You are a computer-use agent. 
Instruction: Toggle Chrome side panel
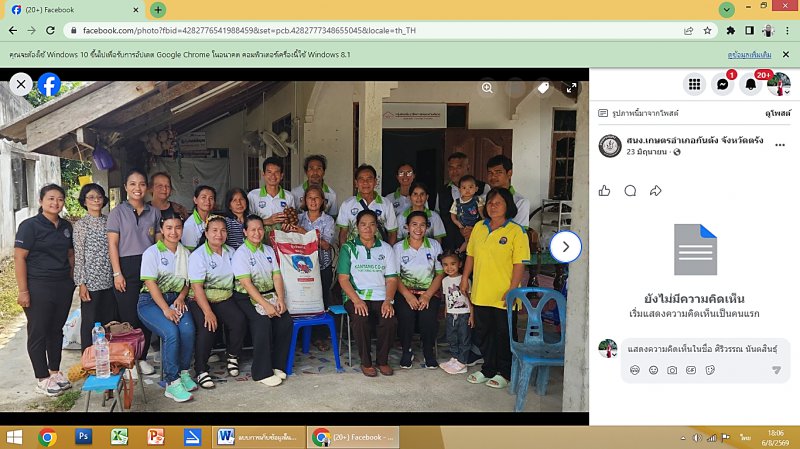(x=749, y=31)
